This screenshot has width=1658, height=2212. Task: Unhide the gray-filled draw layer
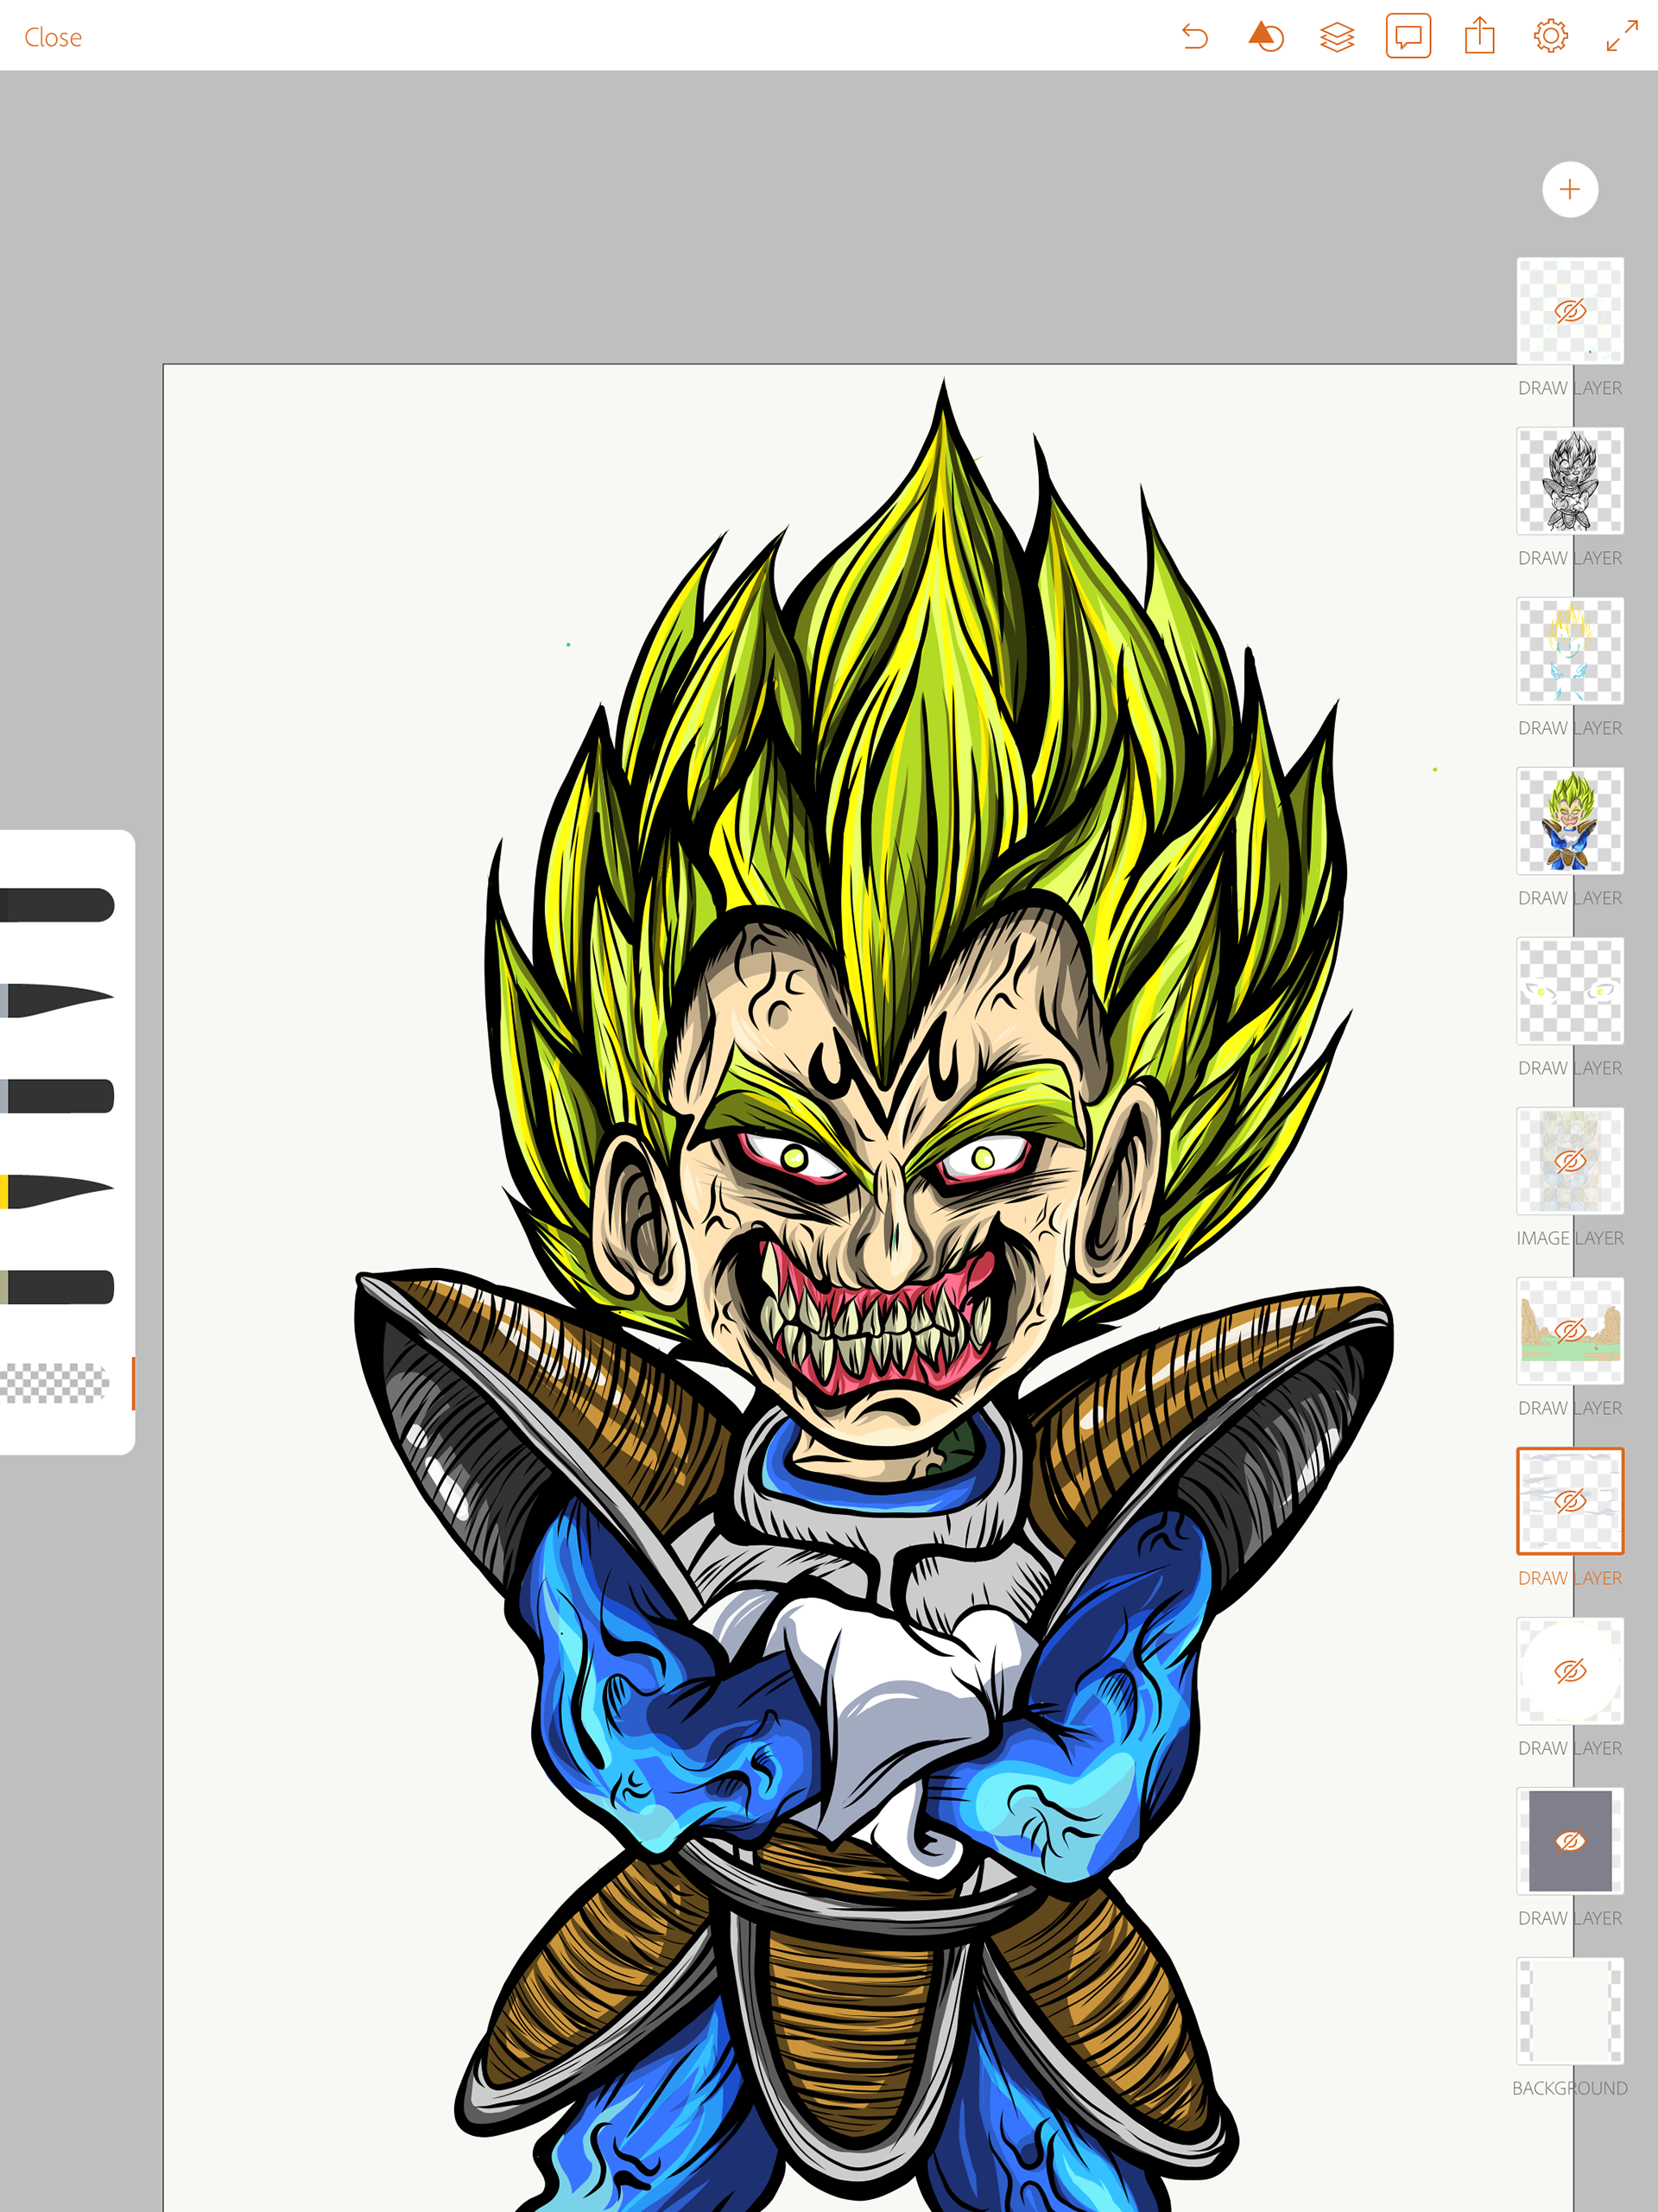[x=1569, y=1840]
